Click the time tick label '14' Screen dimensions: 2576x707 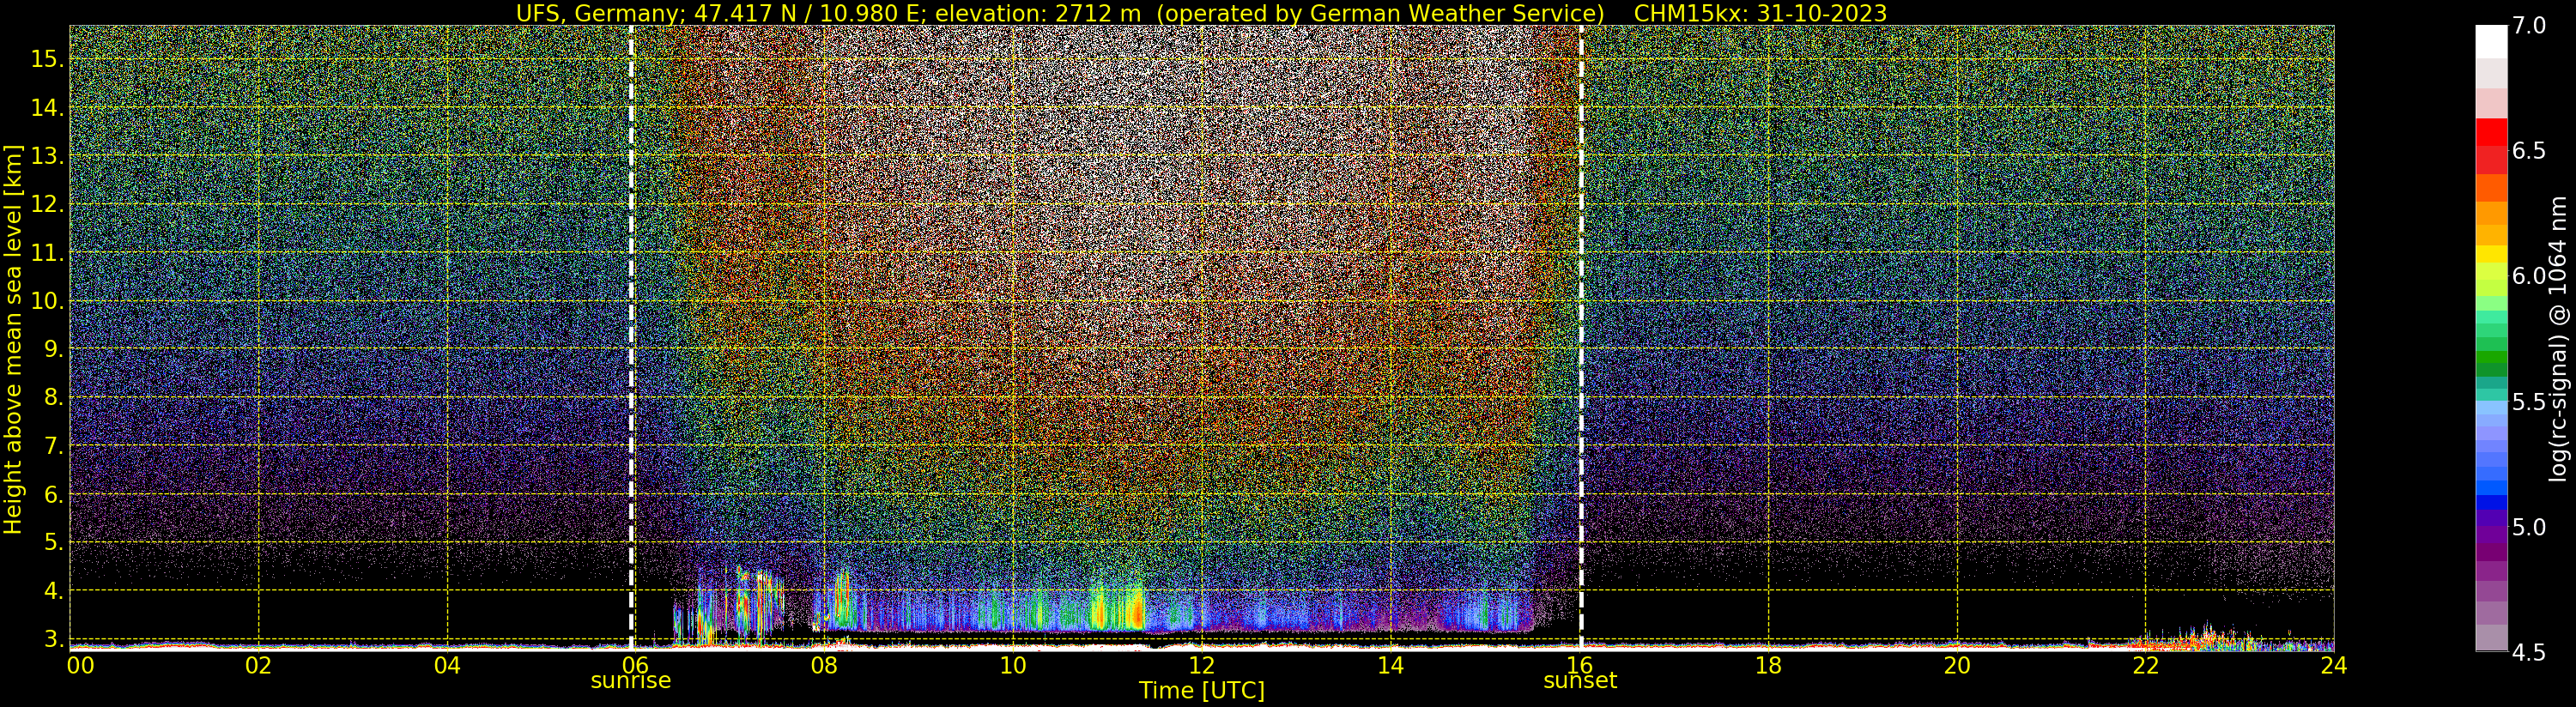click(x=1391, y=665)
